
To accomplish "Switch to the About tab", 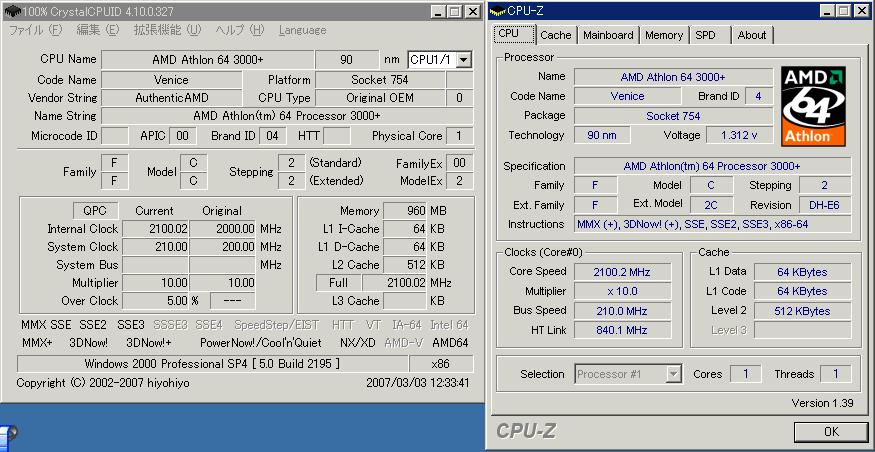I will [752, 35].
